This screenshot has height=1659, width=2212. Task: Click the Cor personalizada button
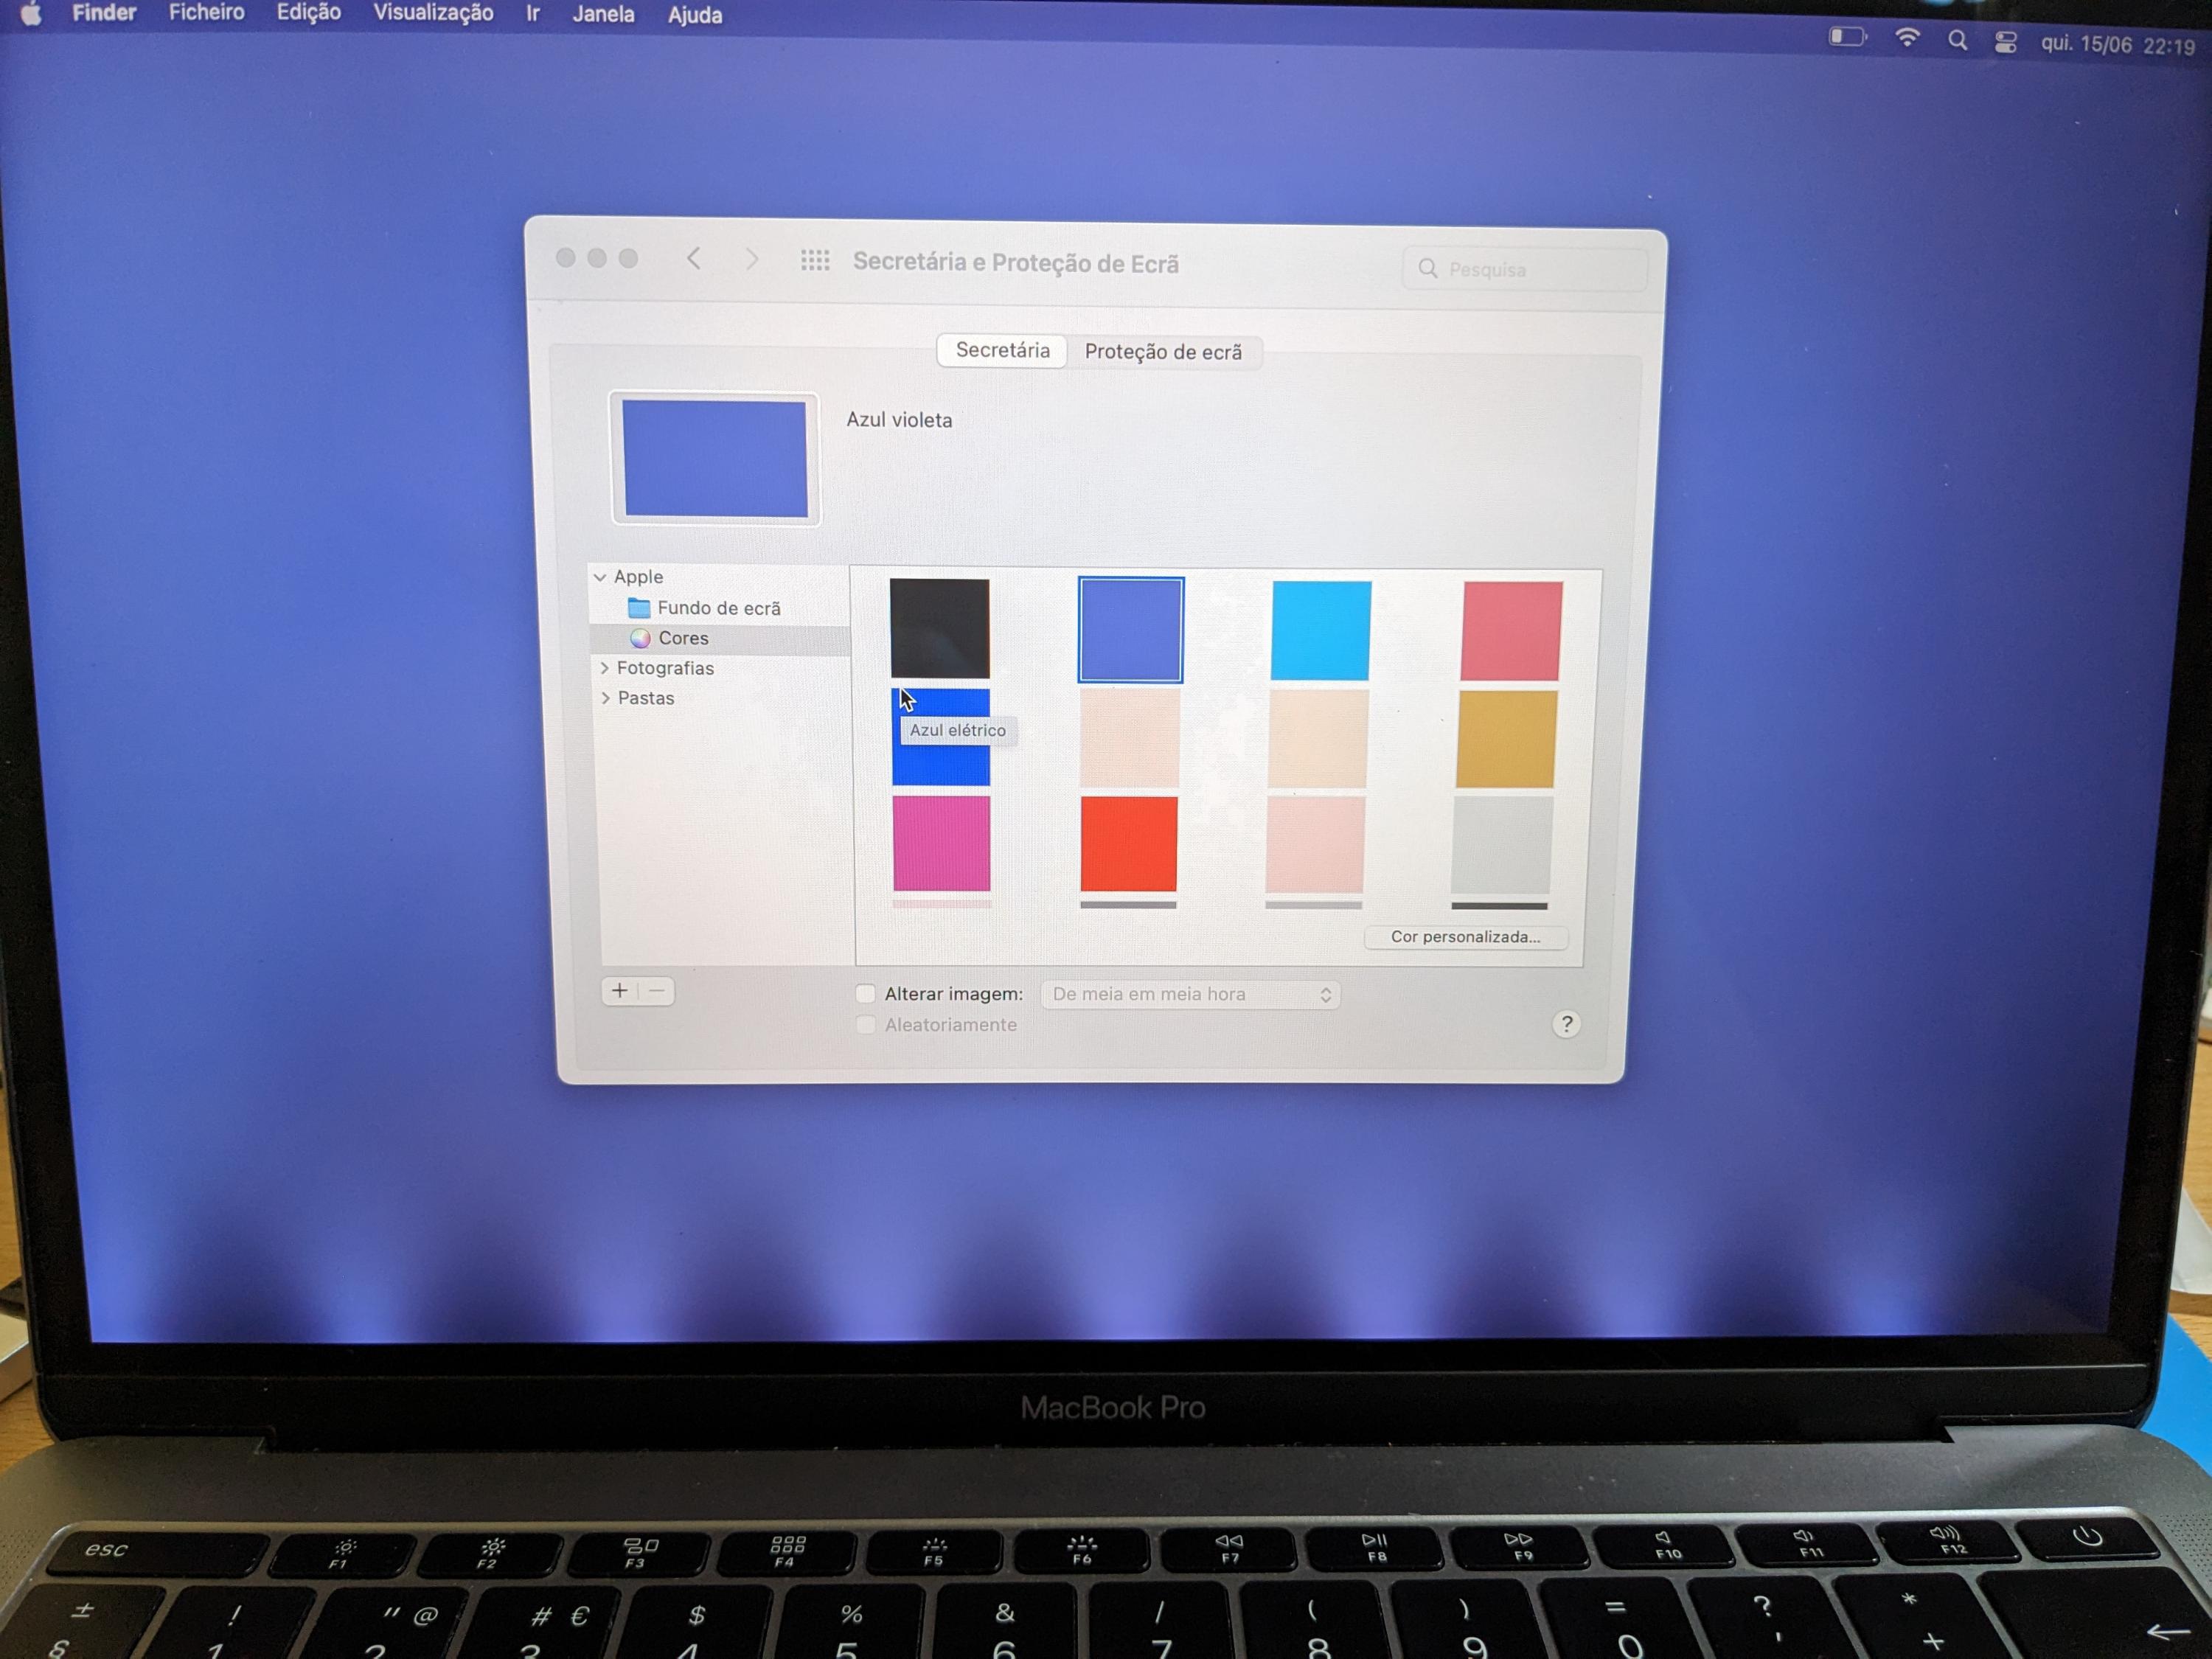(x=1465, y=937)
